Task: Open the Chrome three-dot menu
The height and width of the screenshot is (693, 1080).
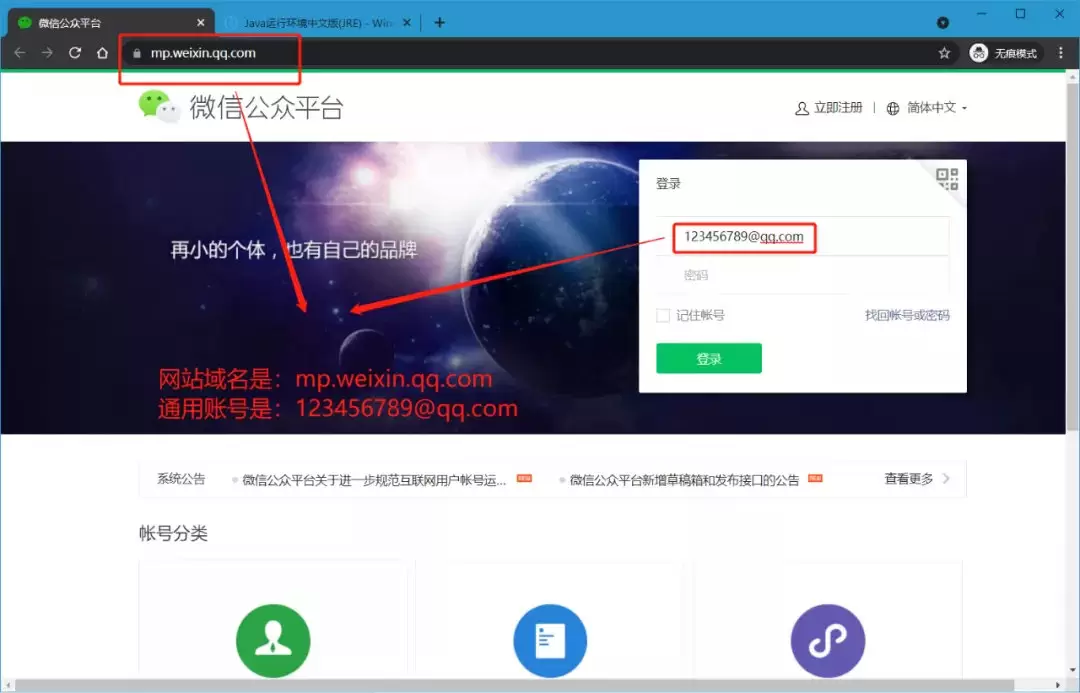Action: (x=1061, y=53)
